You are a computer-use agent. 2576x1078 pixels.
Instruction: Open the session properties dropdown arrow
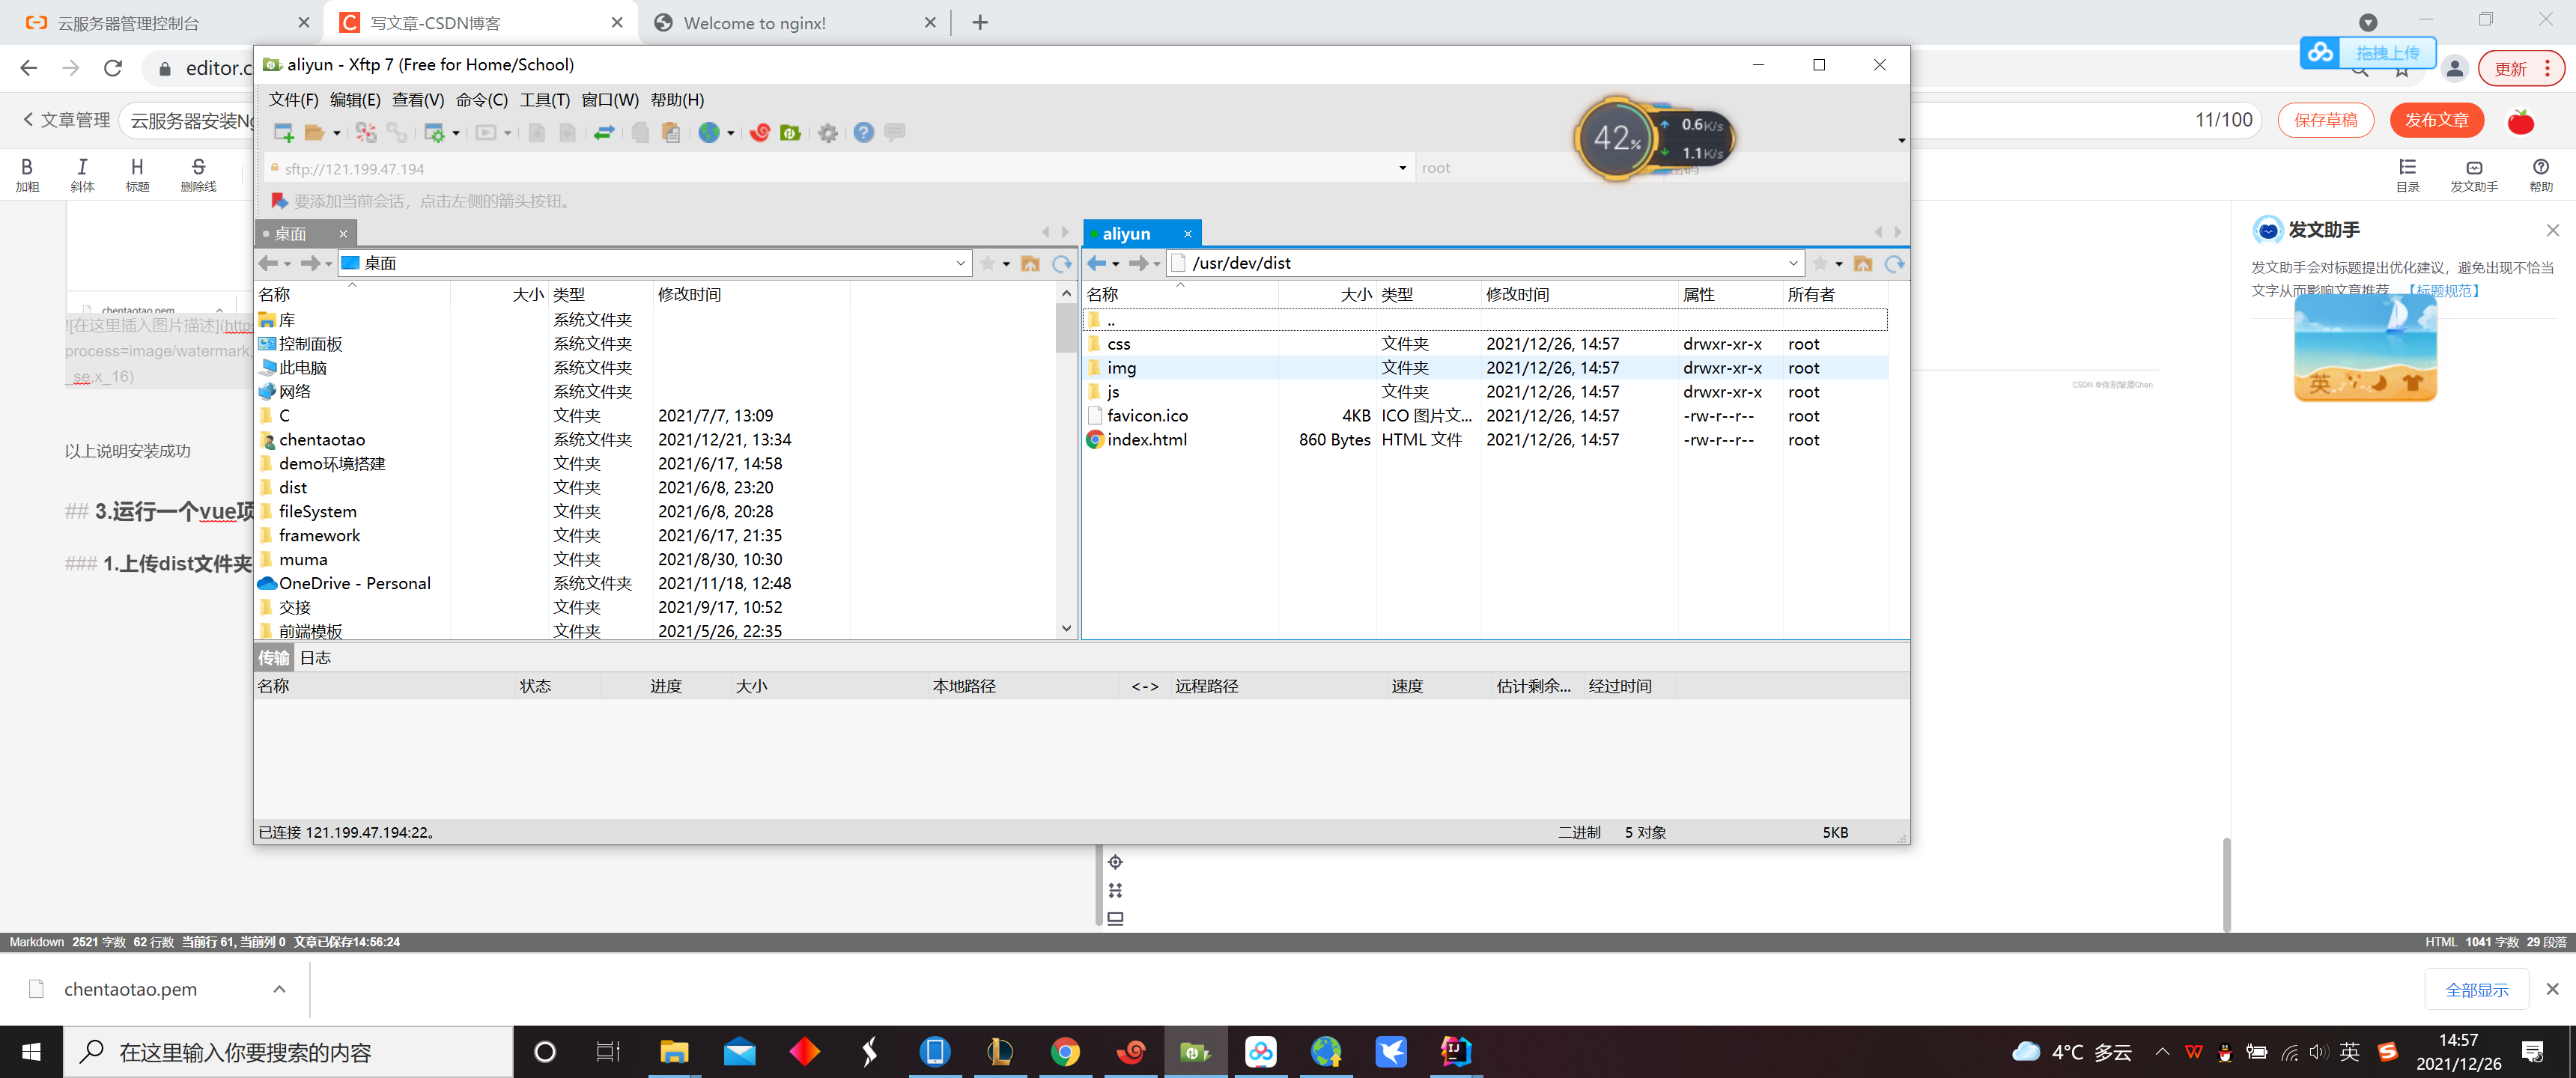point(456,133)
